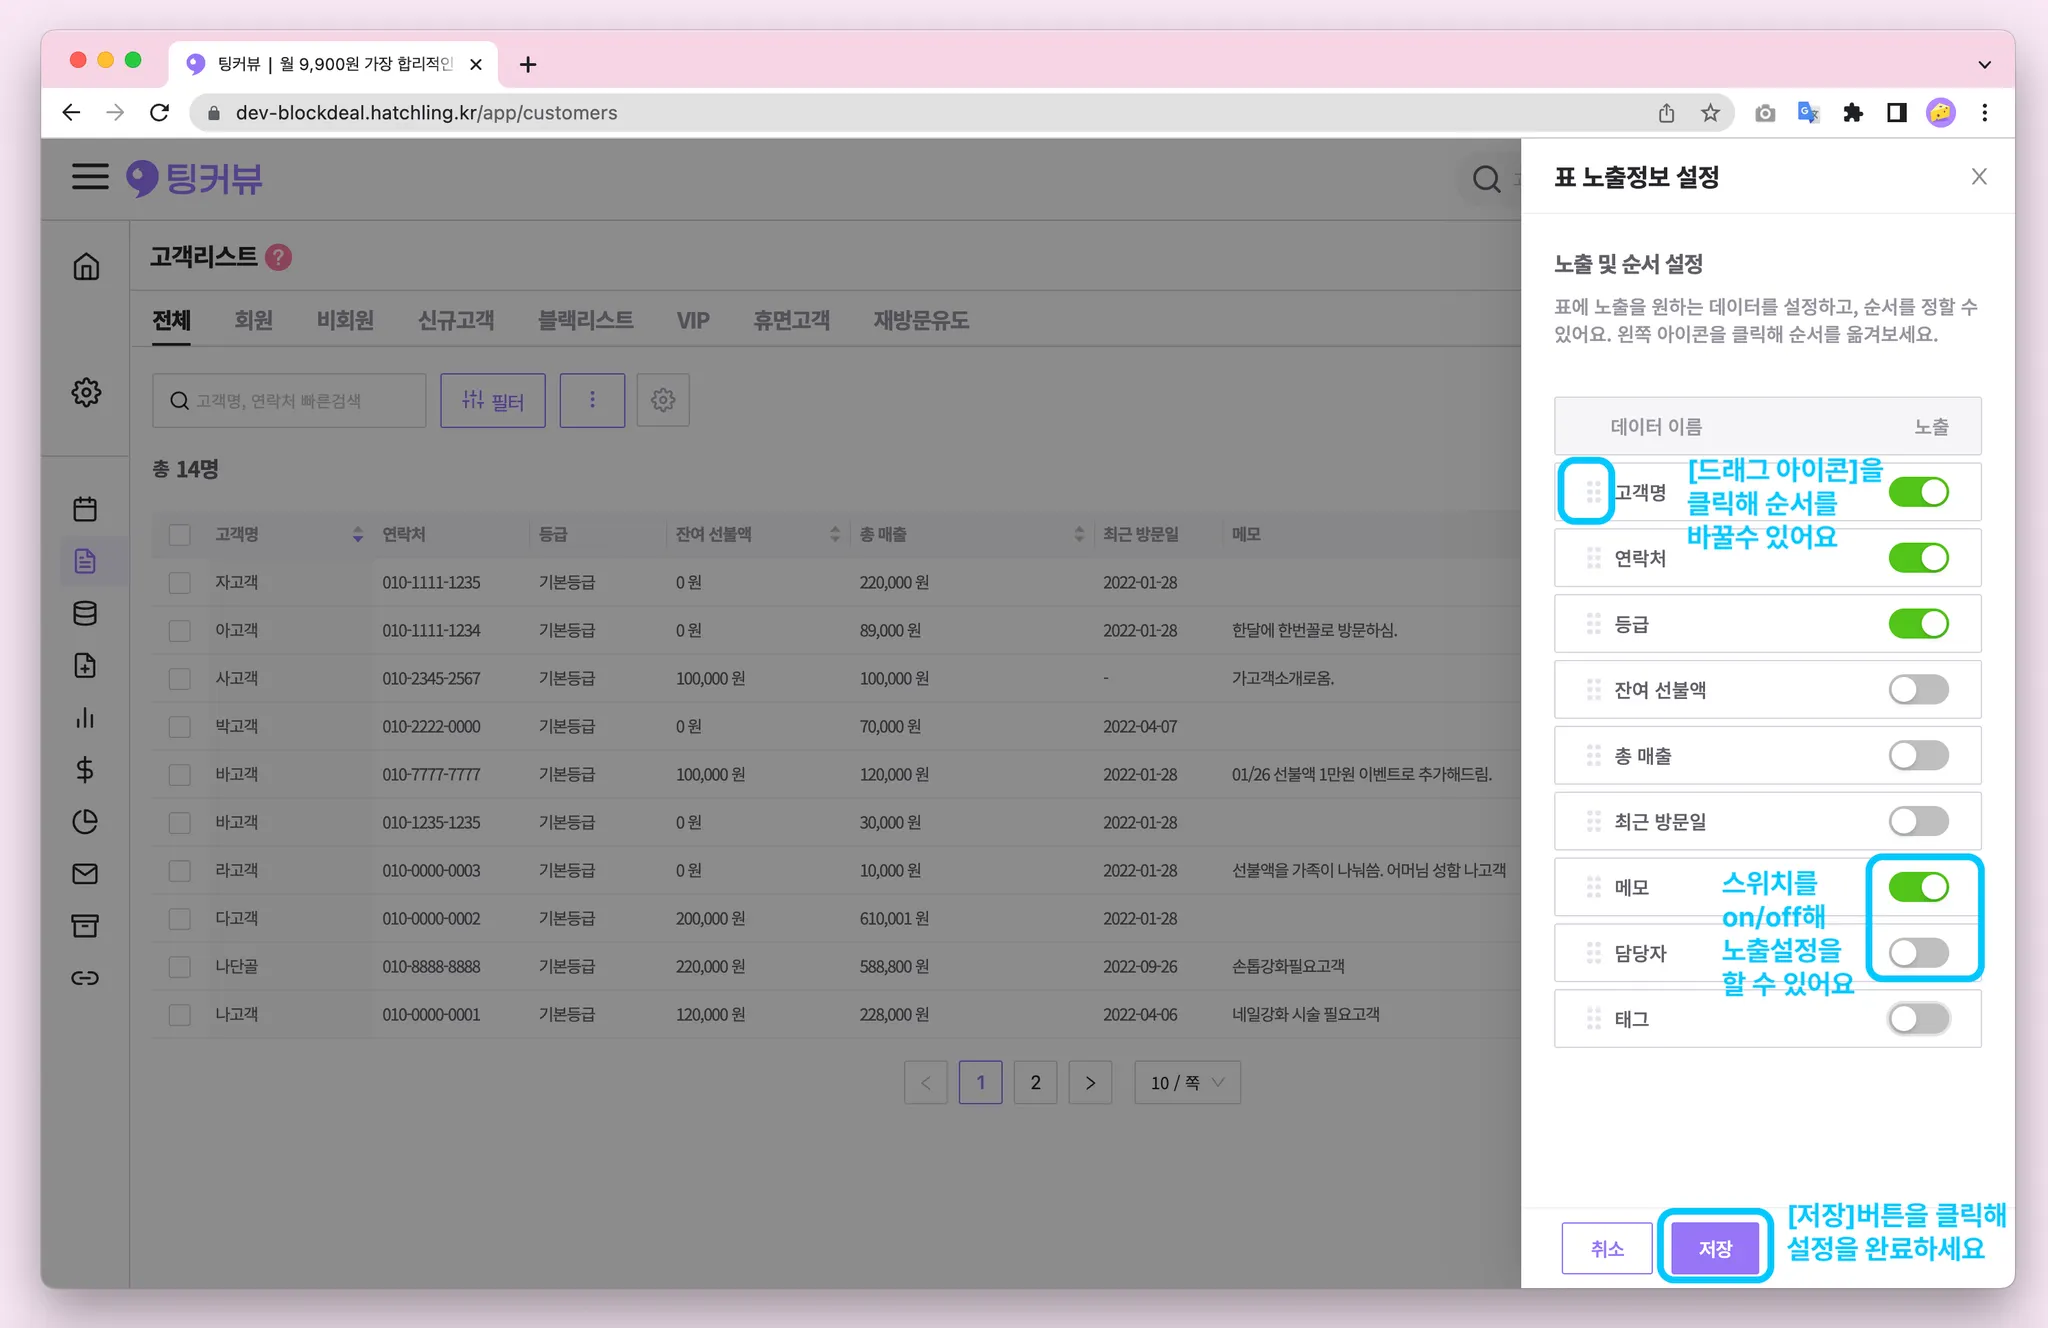This screenshot has width=2048, height=1328.
Task: Disable the 메모 visibility toggle
Action: coord(1917,887)
